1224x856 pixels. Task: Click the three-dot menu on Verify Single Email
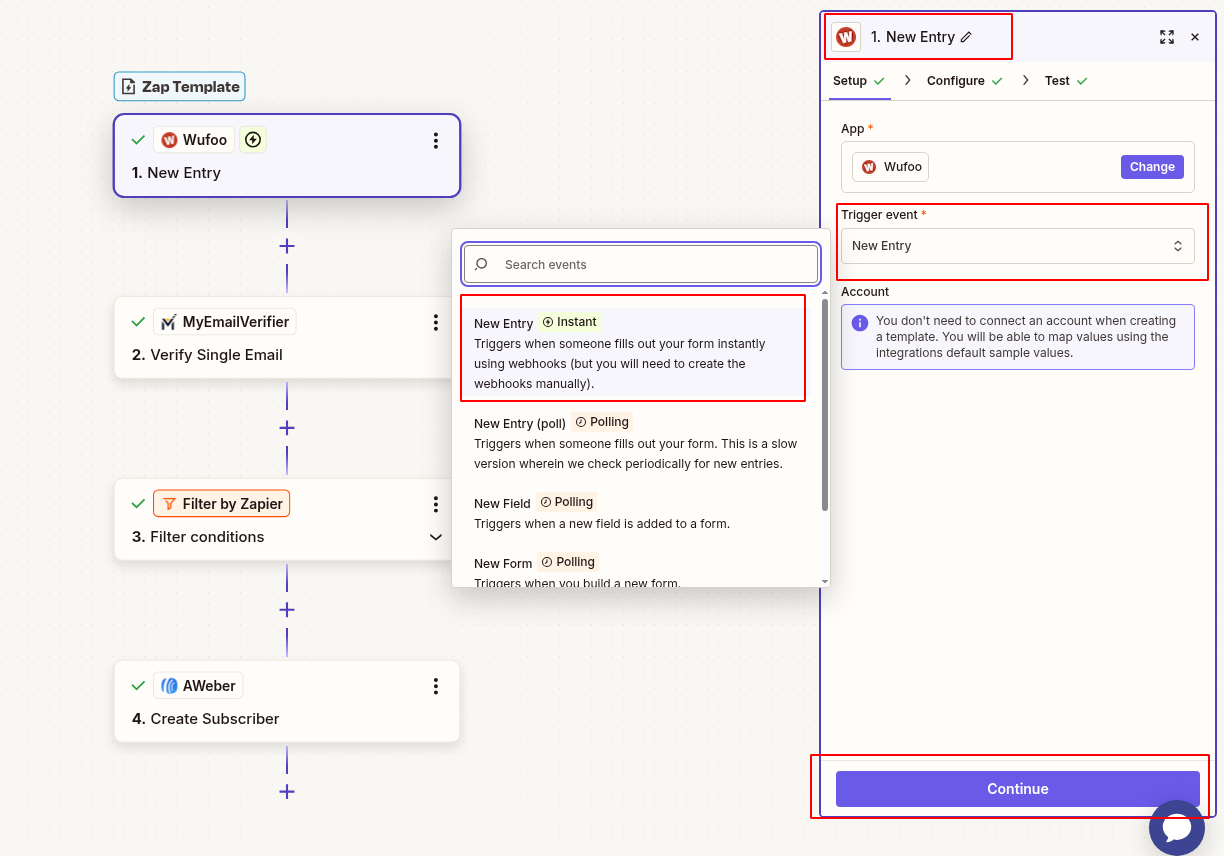pyautogui.click(x=435, y=322)
